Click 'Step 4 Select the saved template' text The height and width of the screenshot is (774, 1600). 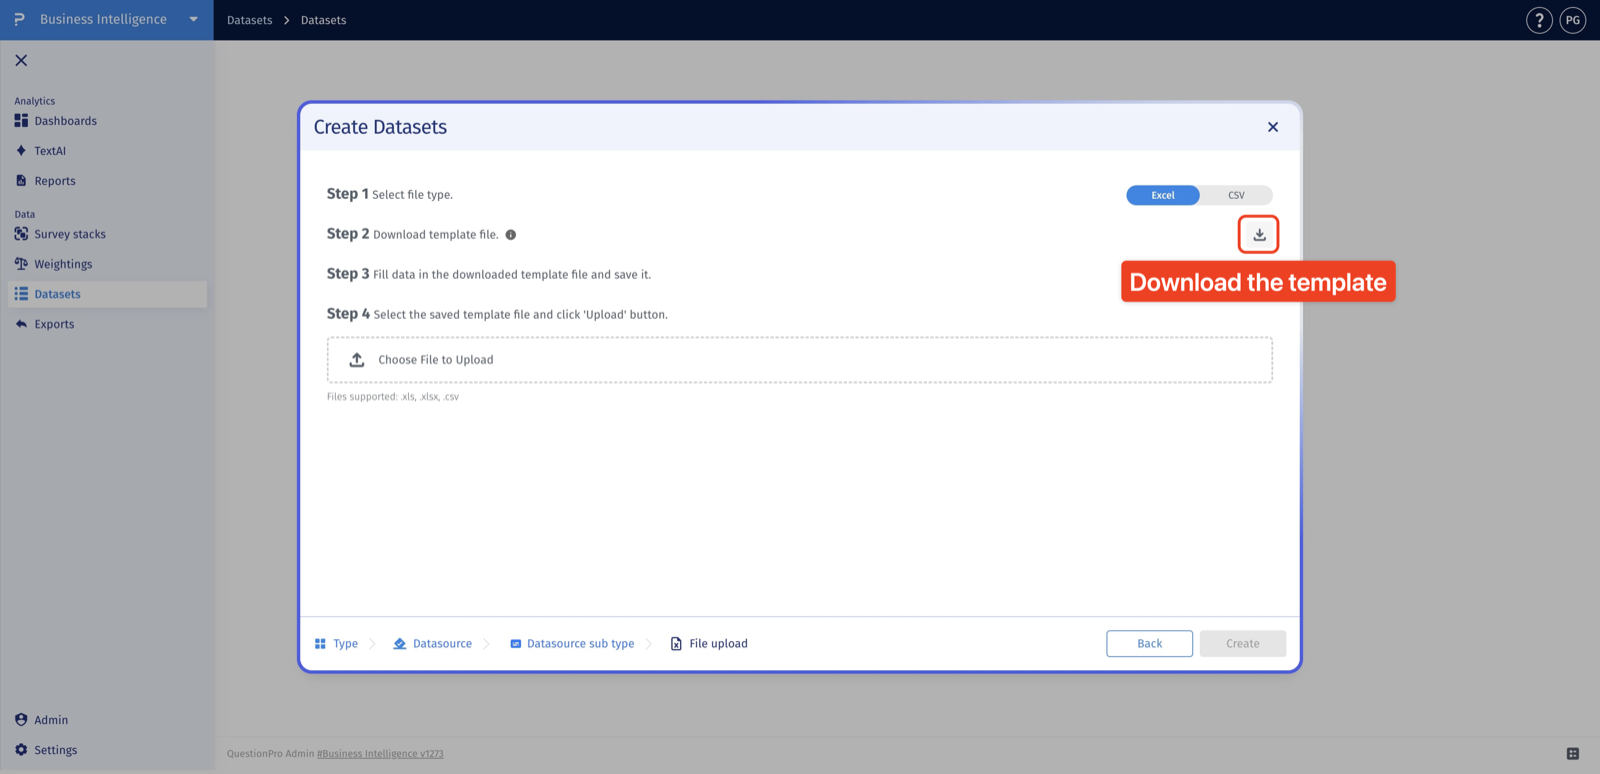tap(497, 314)
